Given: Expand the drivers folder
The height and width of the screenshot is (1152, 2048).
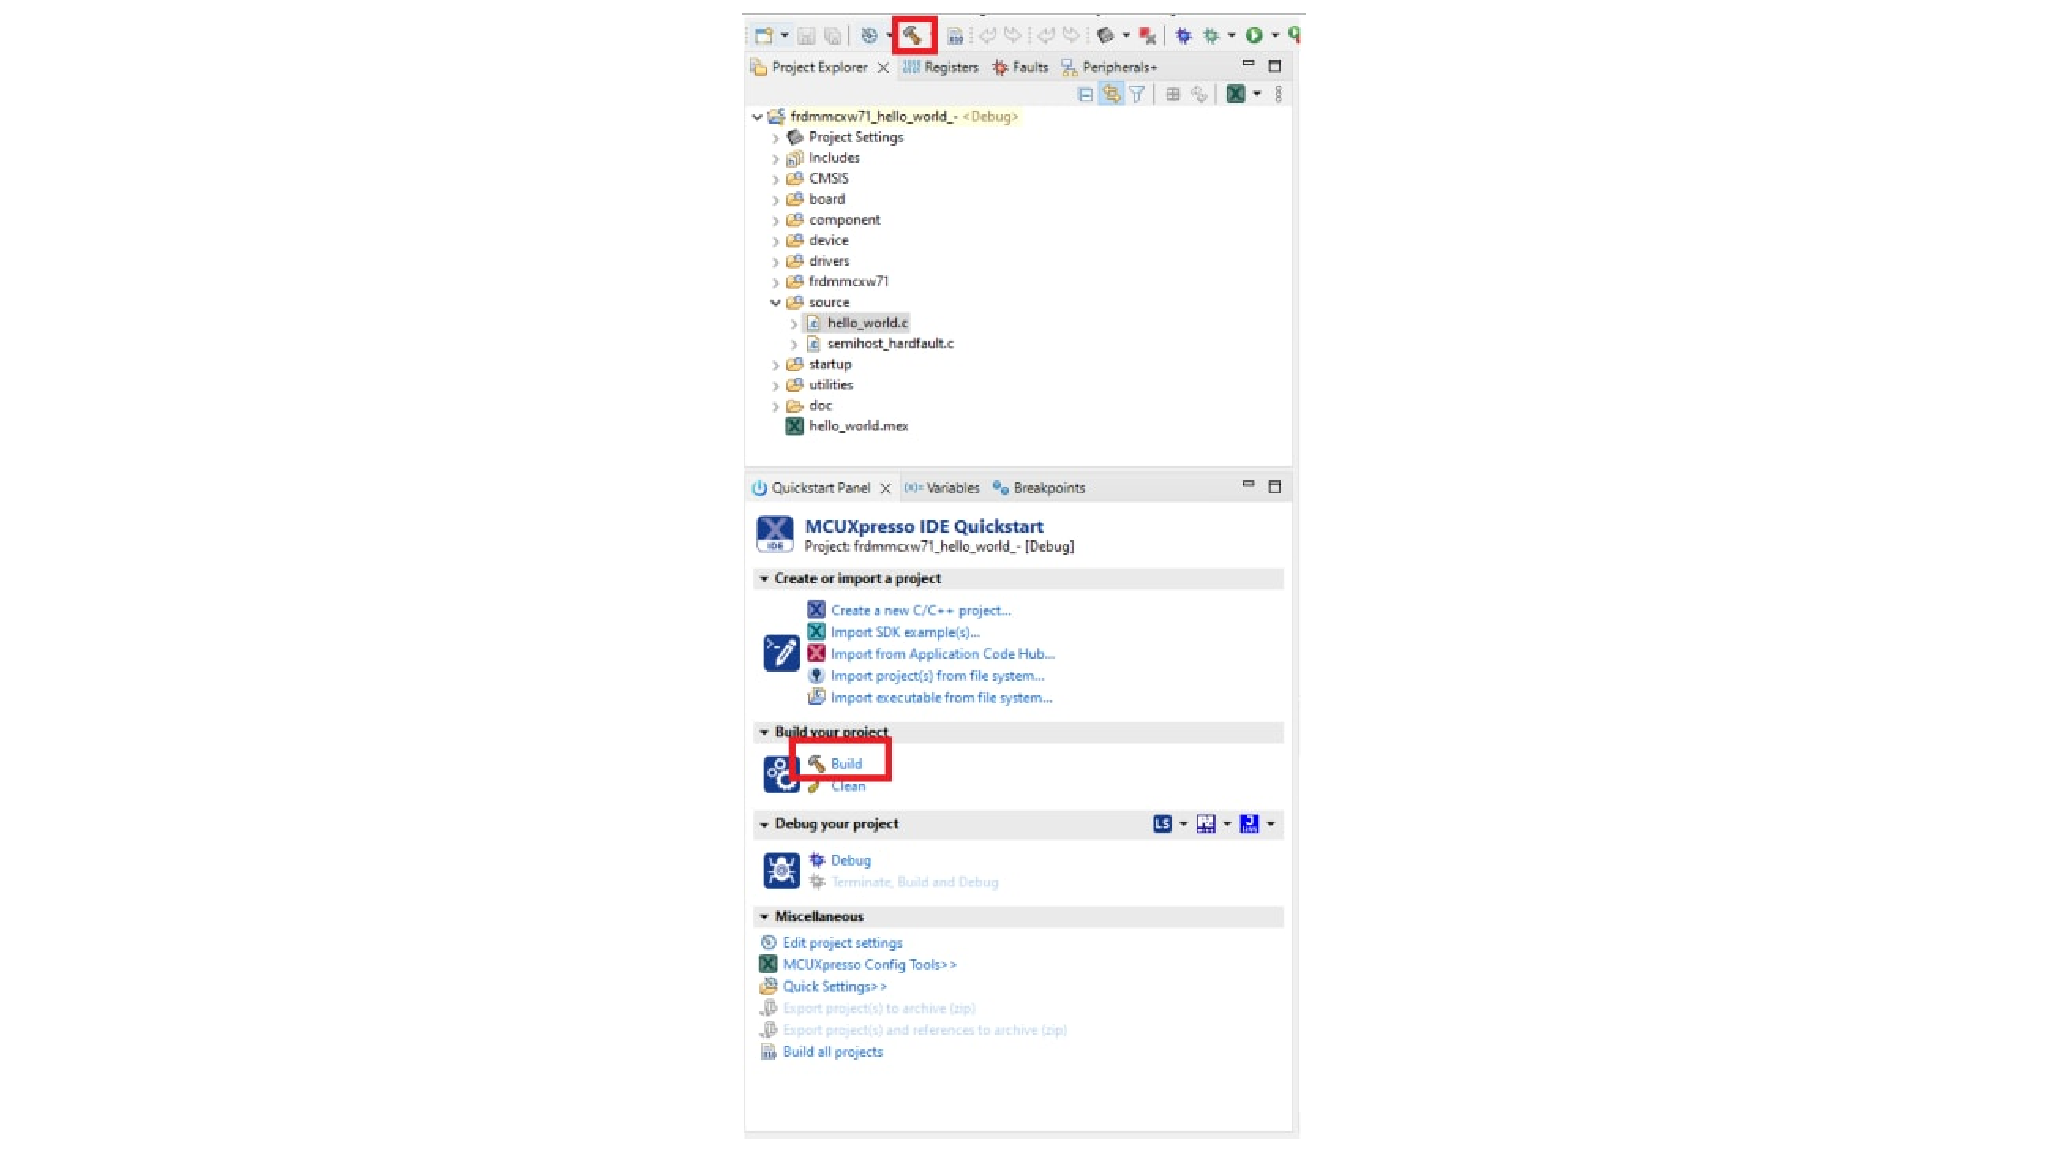Looking at the screenshot, I should 775,262.
